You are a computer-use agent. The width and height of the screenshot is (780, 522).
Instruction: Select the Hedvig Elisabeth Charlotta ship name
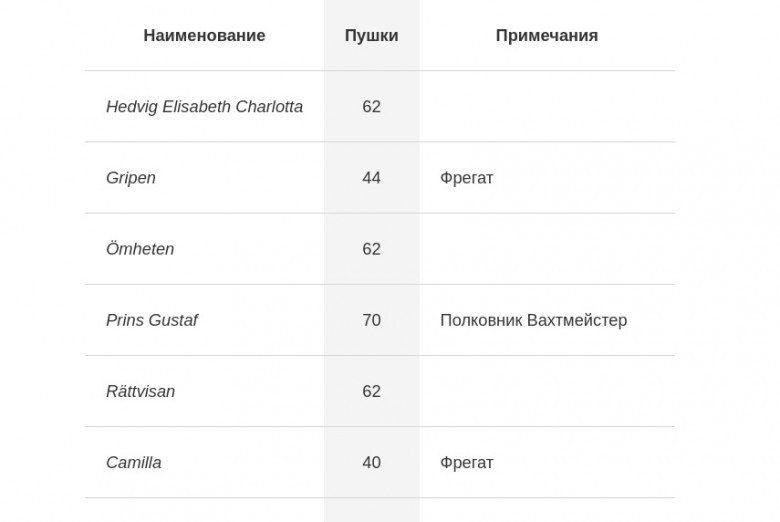[x=204, y=106]
